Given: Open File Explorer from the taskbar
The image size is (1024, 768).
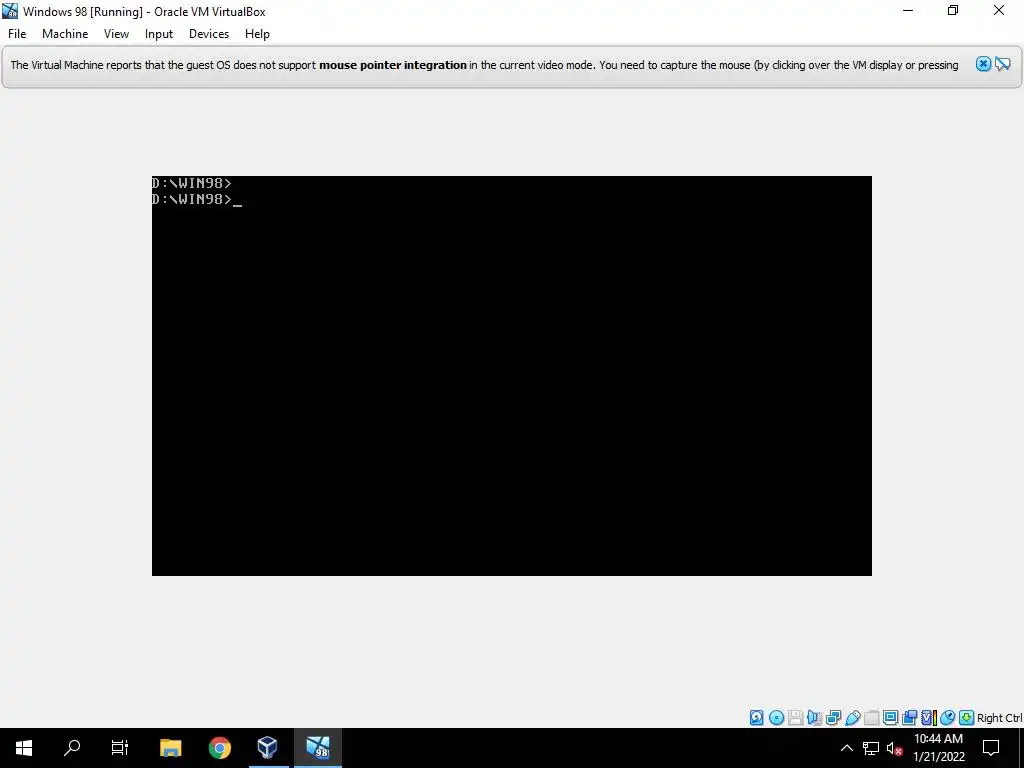Looking at the screenshot, I should point(170,748).
